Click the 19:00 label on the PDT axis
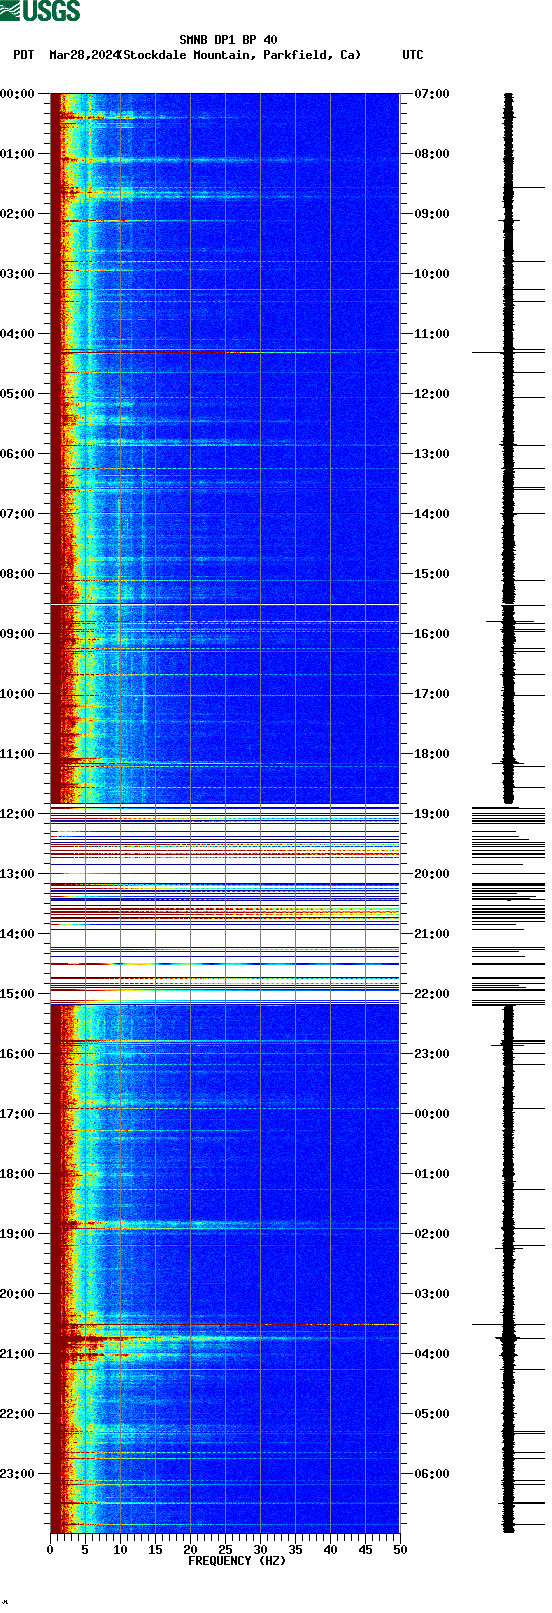The width and height of the screenshot is (552, 1613). point(17,1234)
